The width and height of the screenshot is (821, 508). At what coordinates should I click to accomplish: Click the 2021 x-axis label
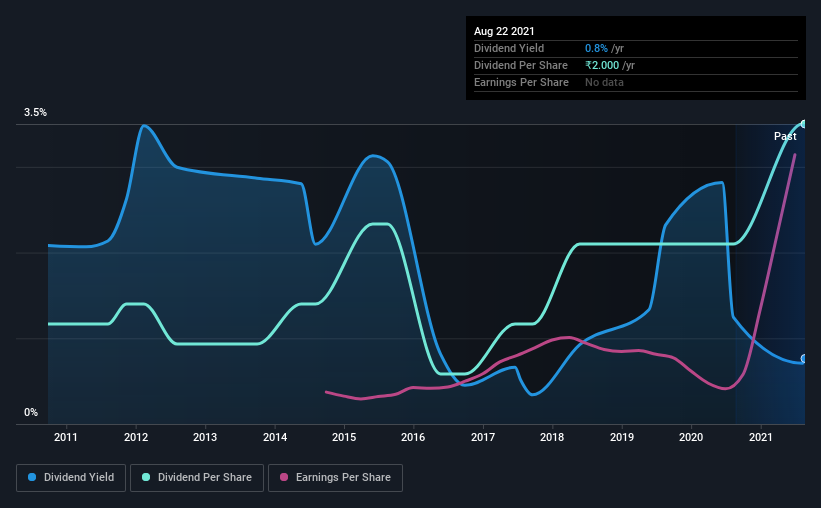(x=761, y=437)
